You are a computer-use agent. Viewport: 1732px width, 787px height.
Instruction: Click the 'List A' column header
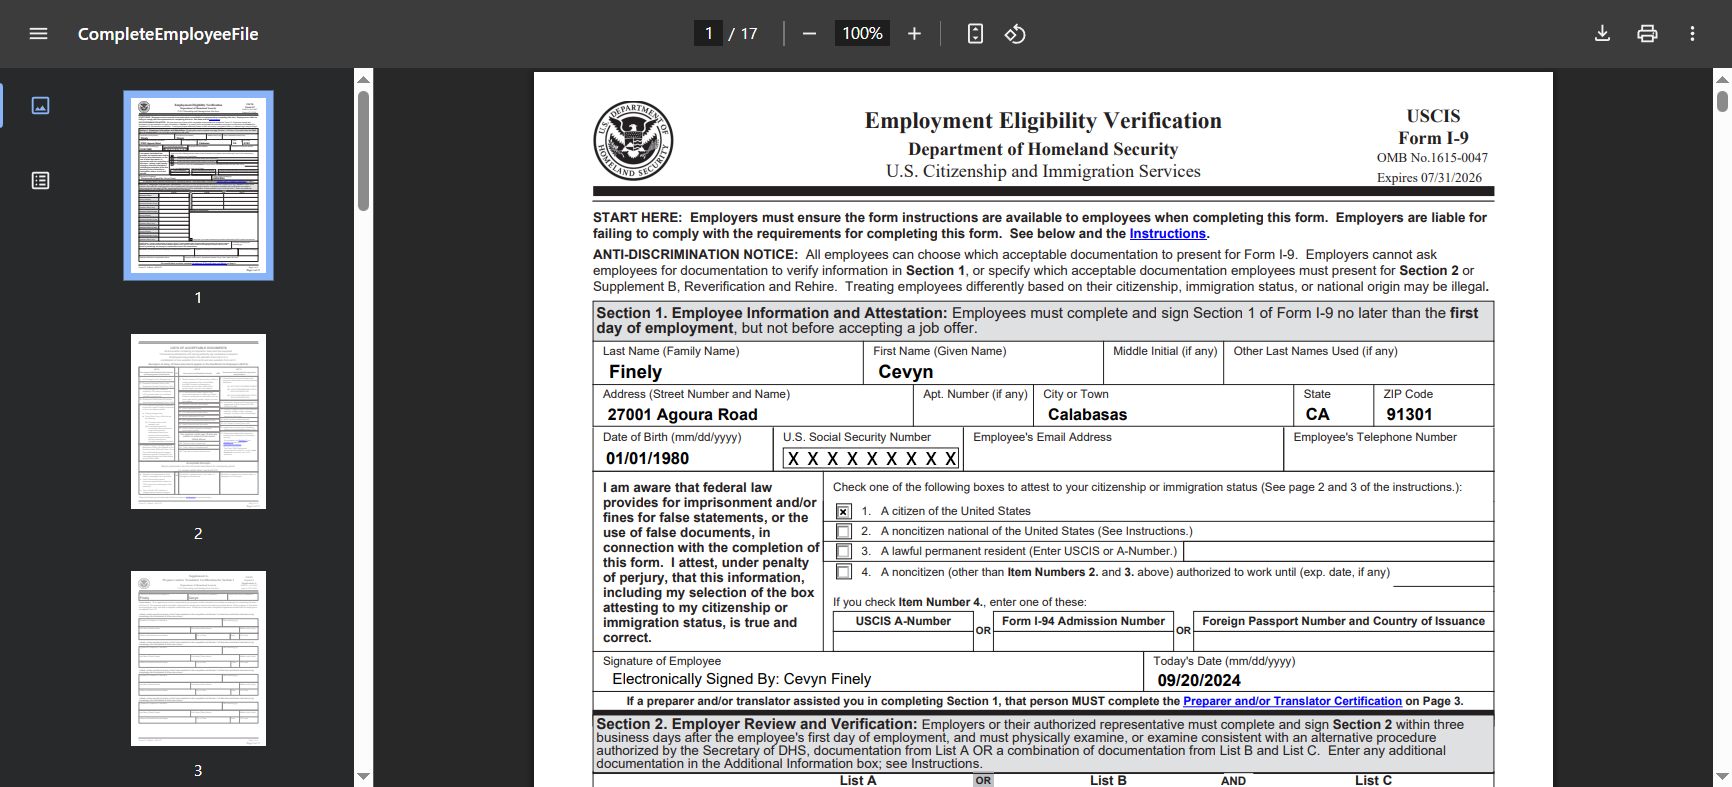pos(858,780)
